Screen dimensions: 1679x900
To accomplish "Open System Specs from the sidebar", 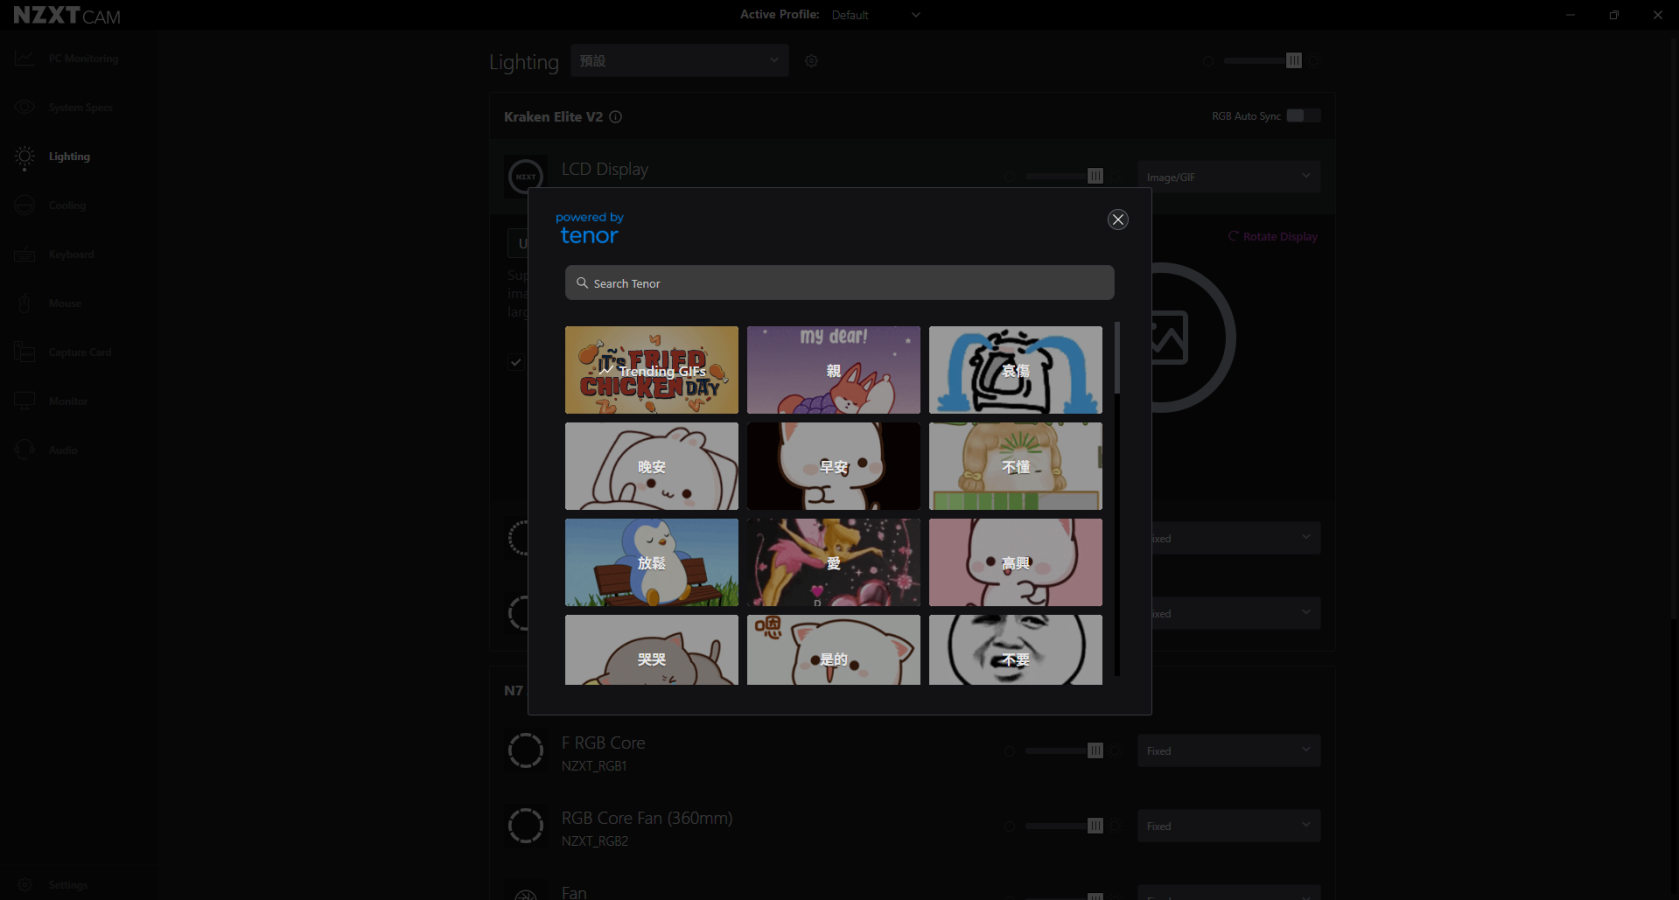I will 25,107.
